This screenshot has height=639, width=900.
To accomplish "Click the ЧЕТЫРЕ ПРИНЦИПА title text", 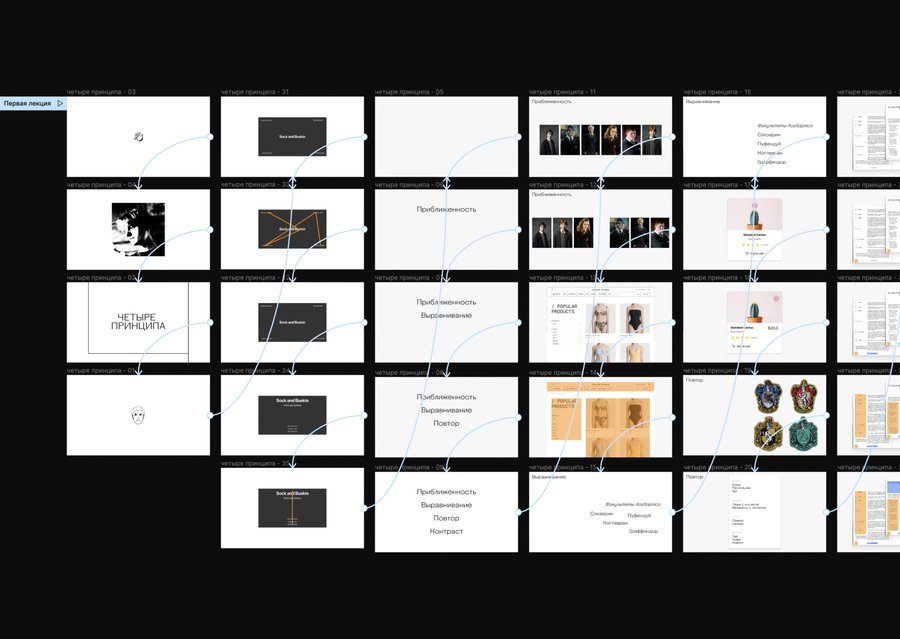I will (138, 322).
